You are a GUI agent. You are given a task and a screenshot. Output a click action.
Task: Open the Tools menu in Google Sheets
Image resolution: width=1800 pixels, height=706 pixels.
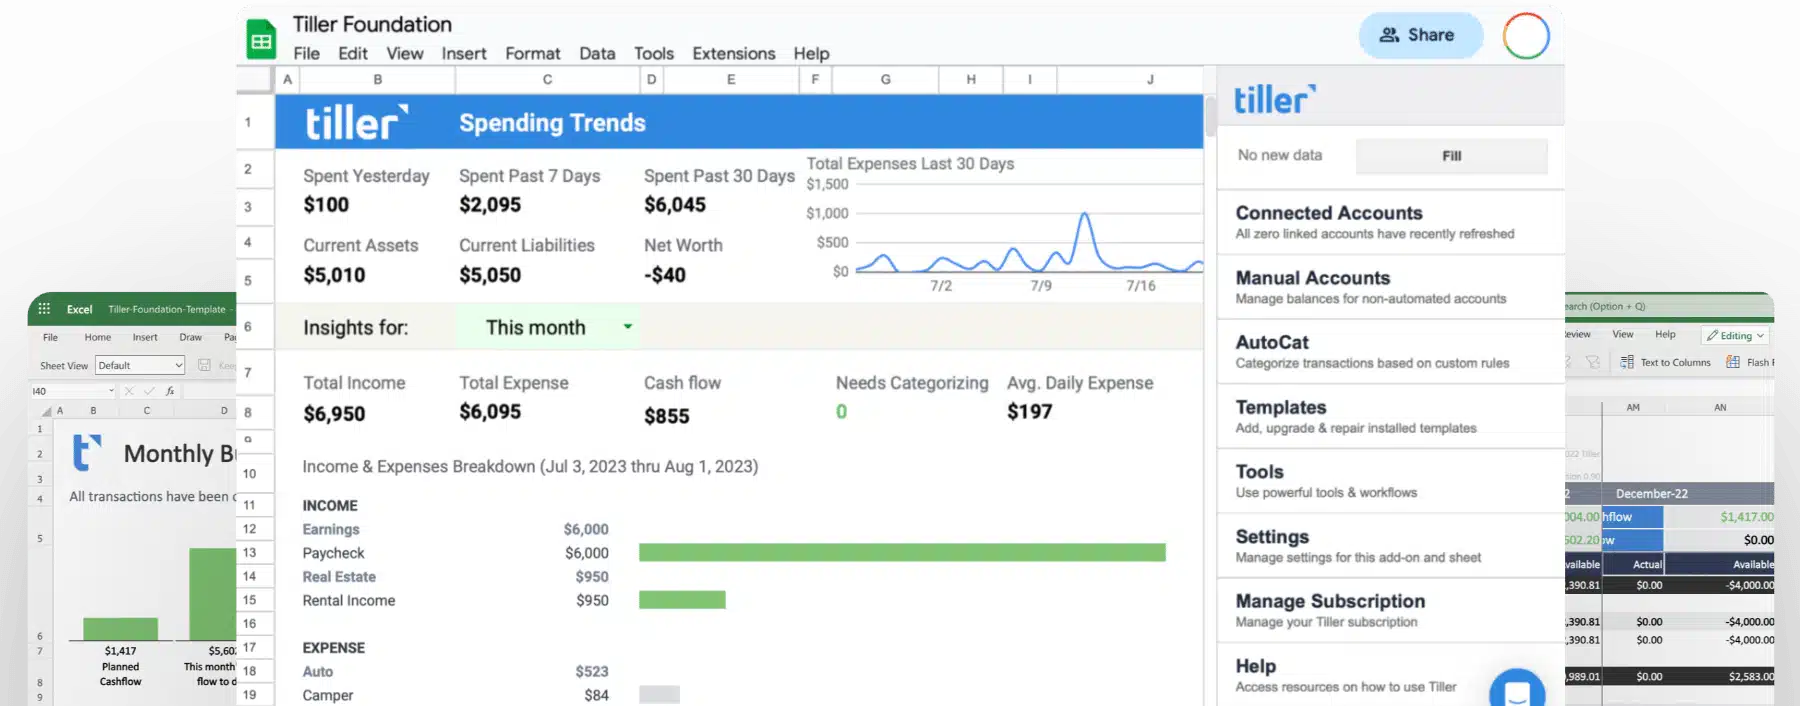(x=654, y=53)
